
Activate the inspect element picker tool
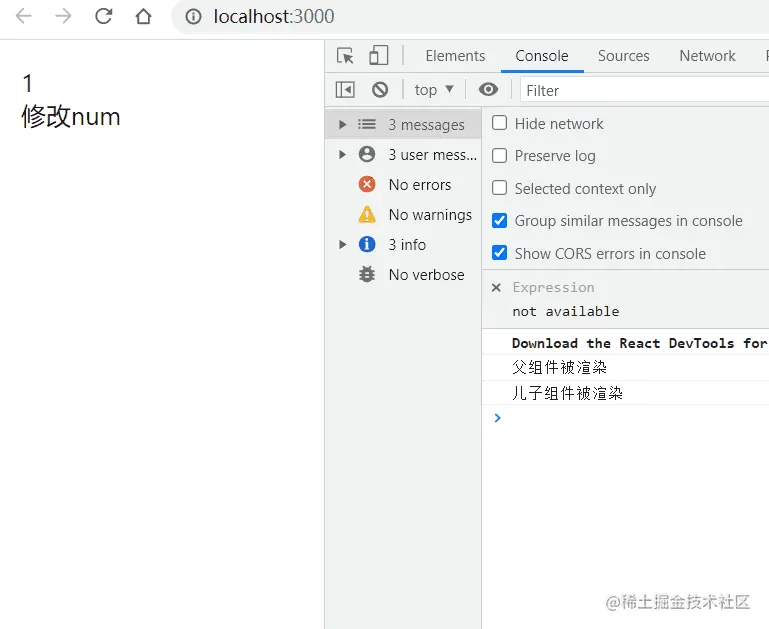[x=345, y=55]
